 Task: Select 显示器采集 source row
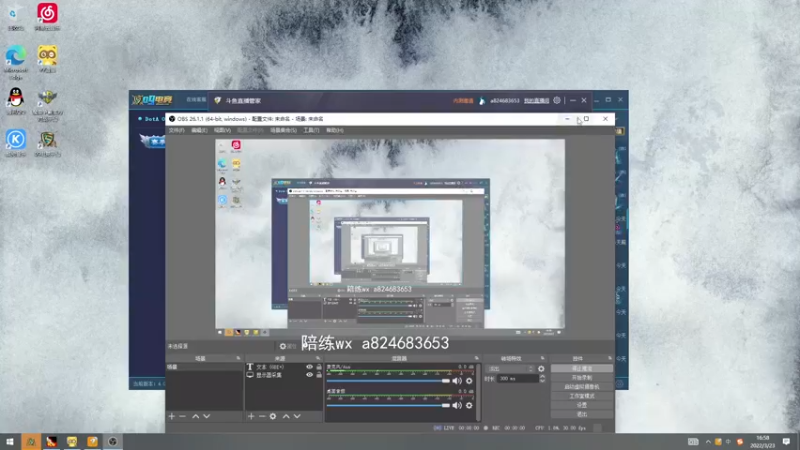pyautogui.click(x=284, y=375)
